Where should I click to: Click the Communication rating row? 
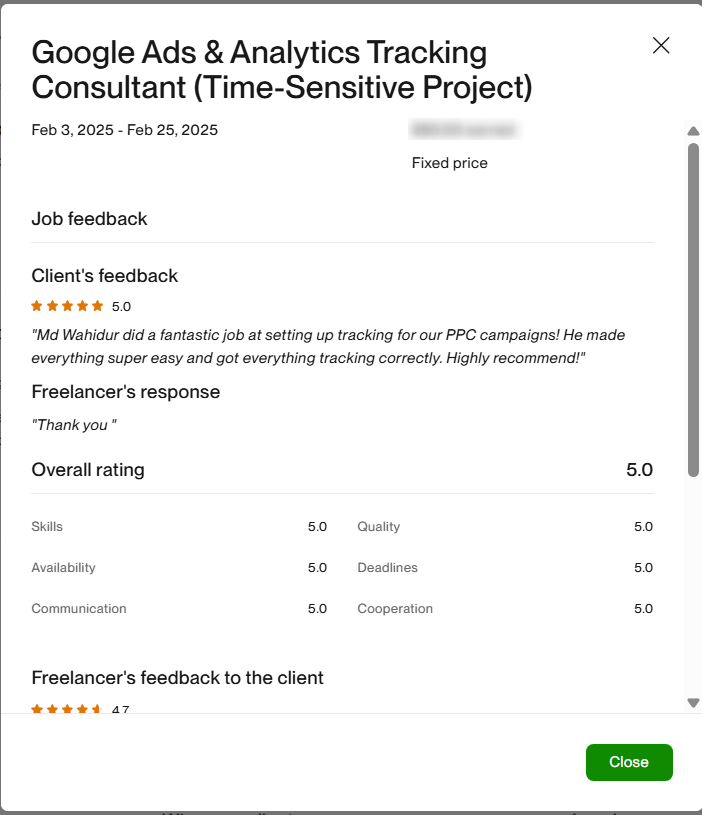point(179,609)
